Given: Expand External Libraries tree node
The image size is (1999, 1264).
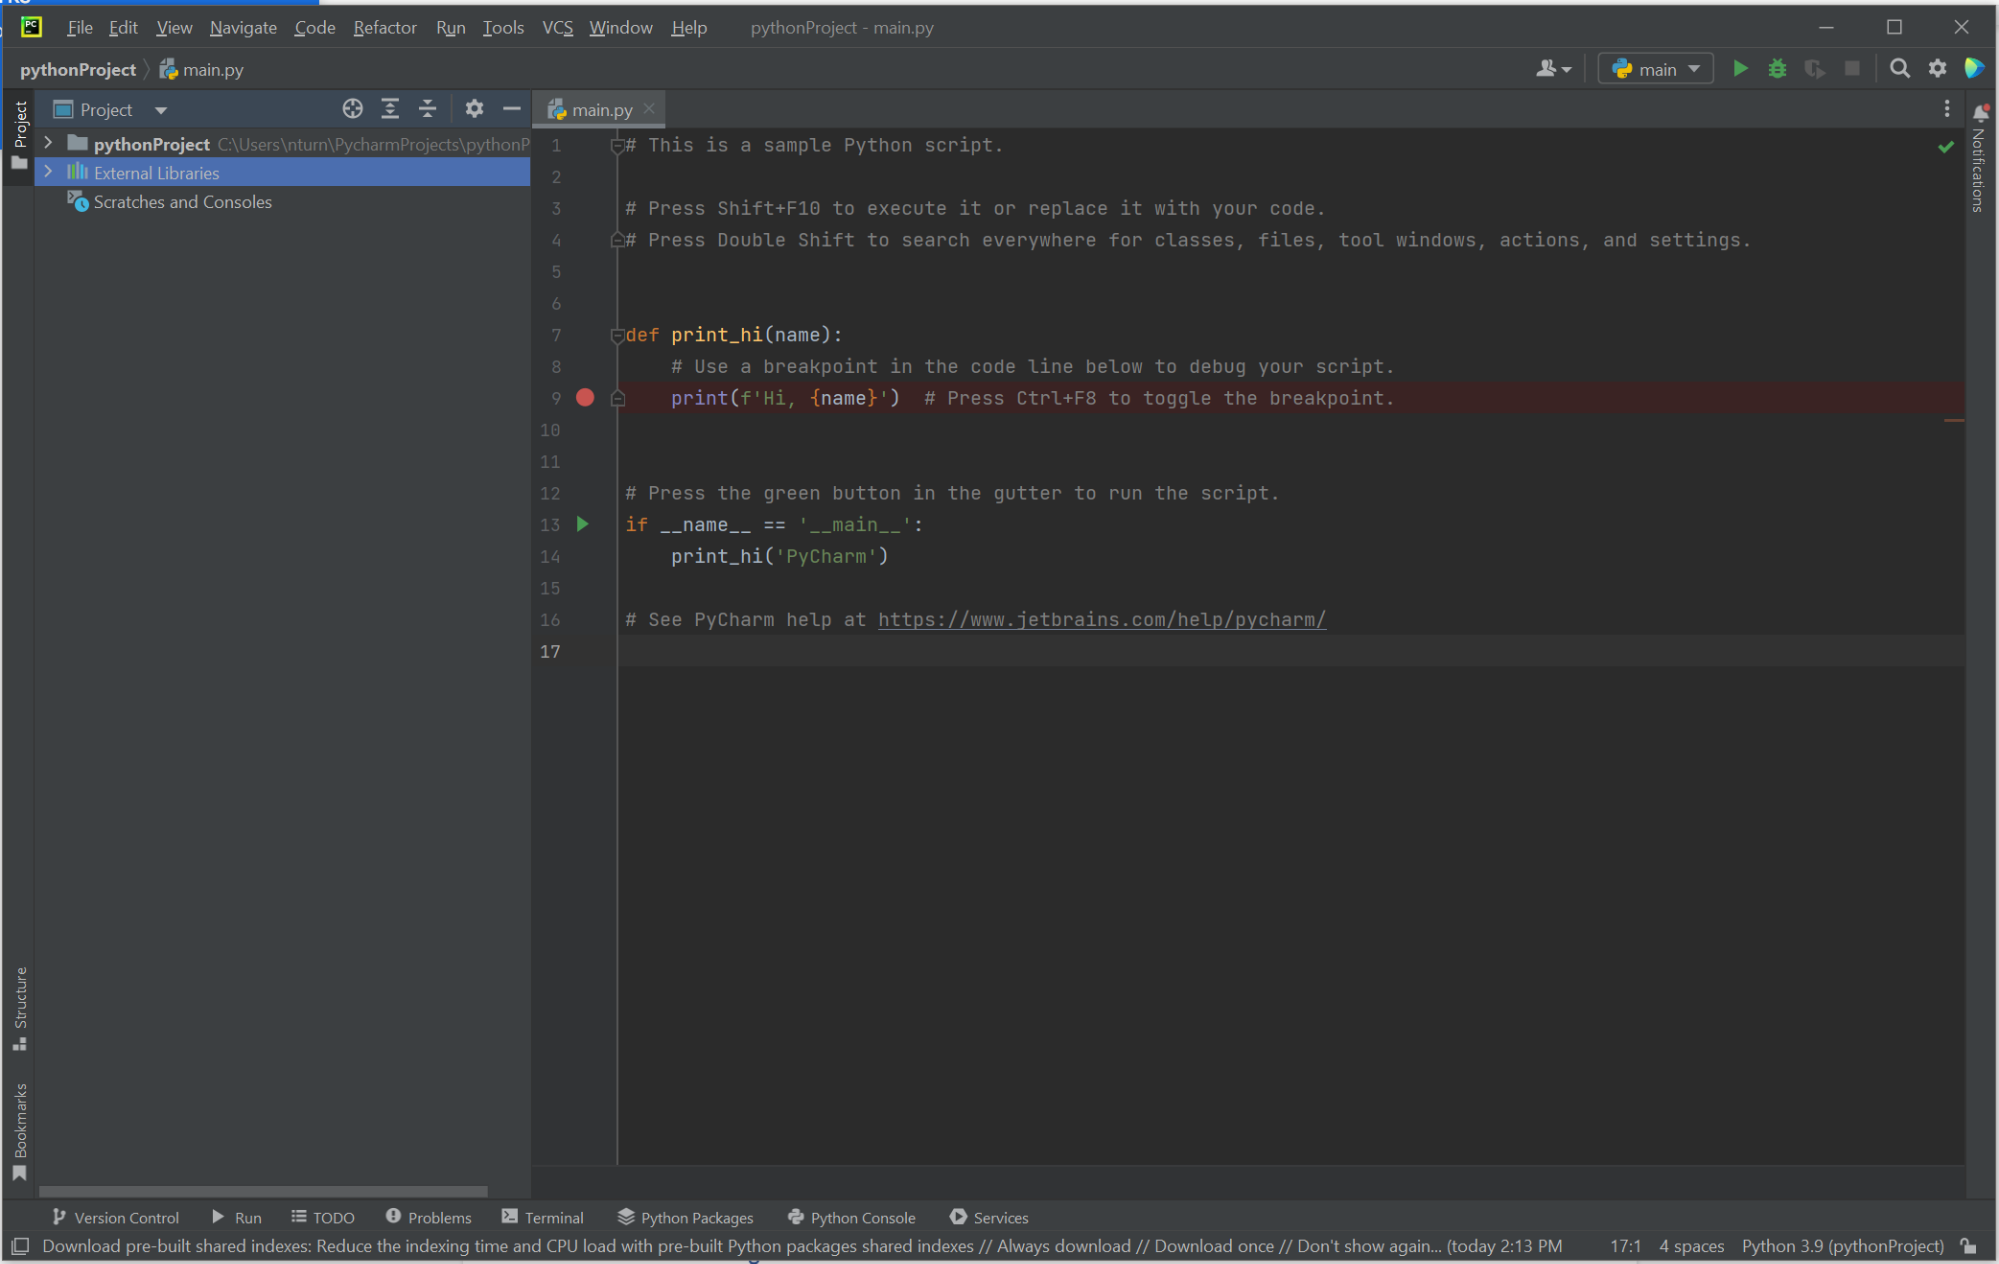Looking at the screenshot, I should (x=48, y=172).
